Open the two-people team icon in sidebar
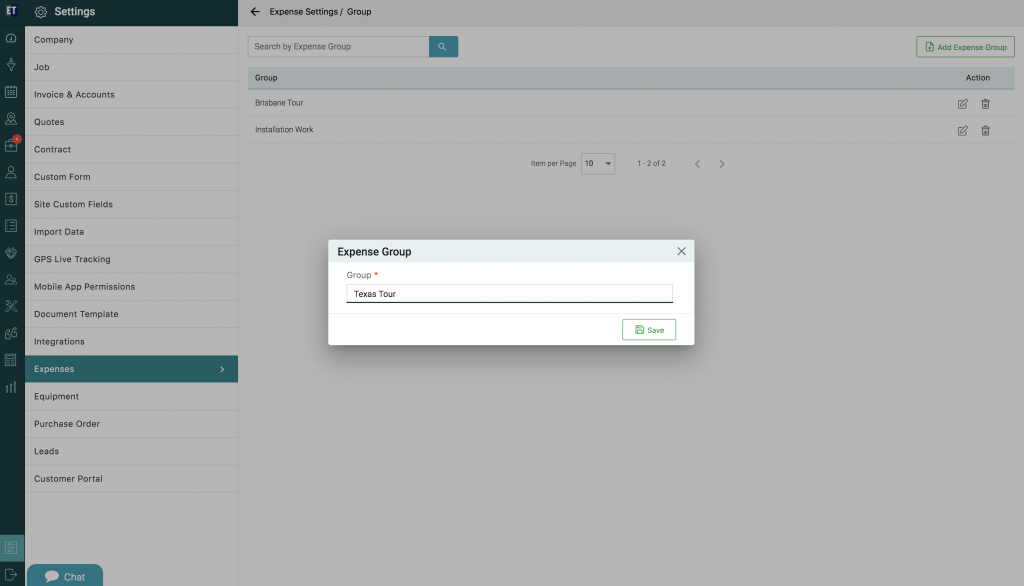The height and width of the screenshot is (586, 1024). pyautogui.click(x=11, y=280)
